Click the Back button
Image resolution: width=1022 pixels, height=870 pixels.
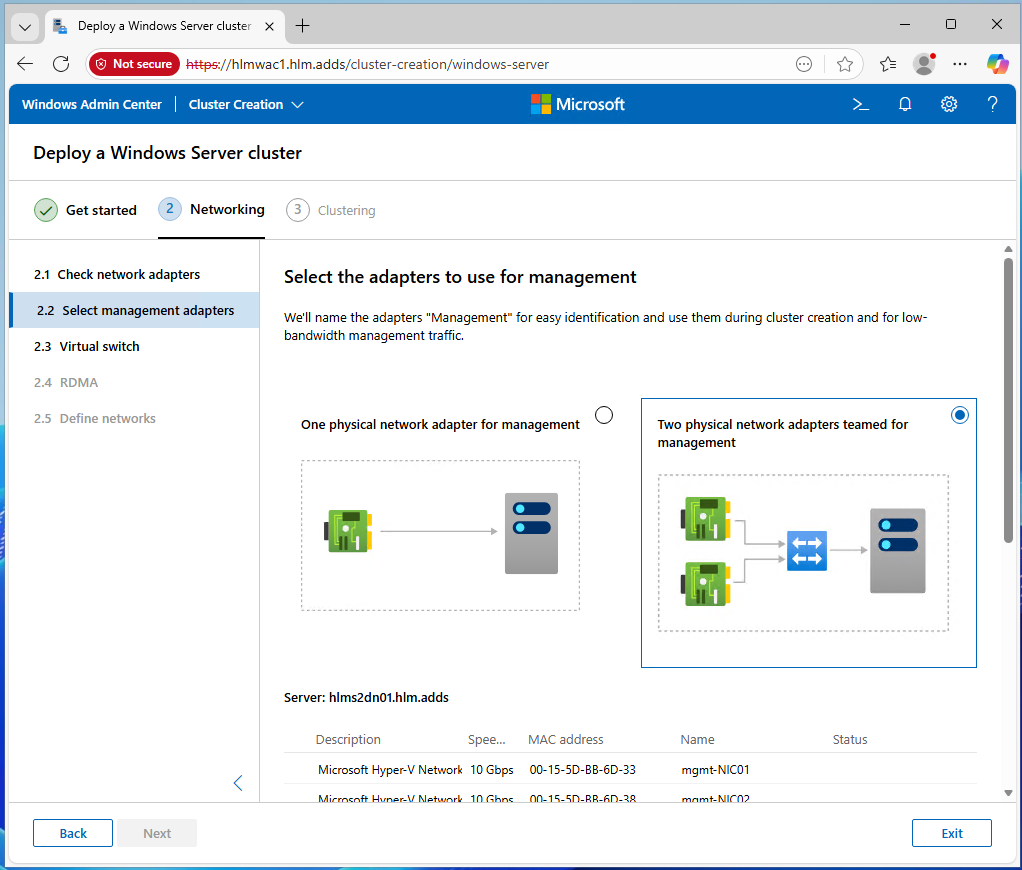tap(73, 833)
